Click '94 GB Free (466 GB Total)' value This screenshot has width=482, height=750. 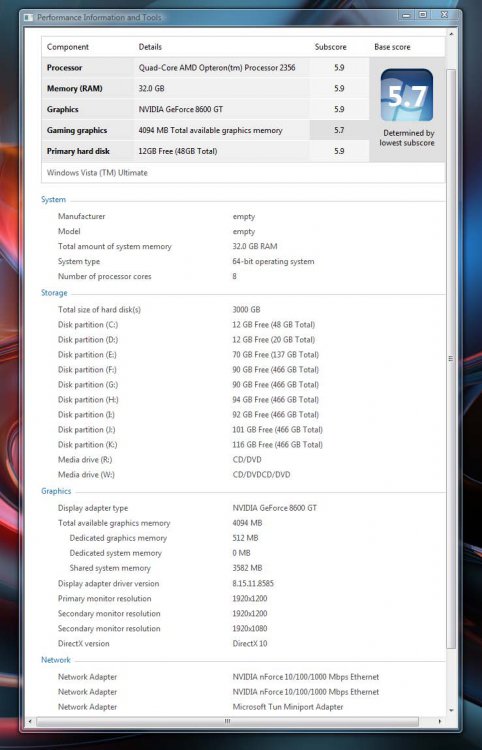(275, 399)
